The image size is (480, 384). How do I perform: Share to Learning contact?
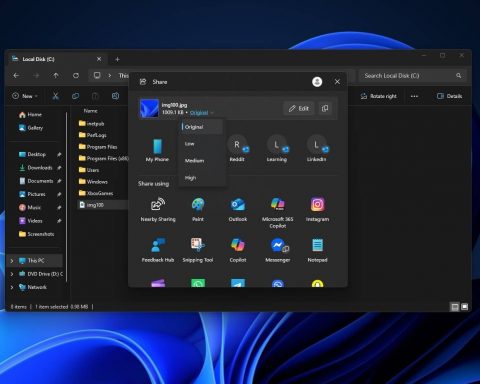coord(277,149)
